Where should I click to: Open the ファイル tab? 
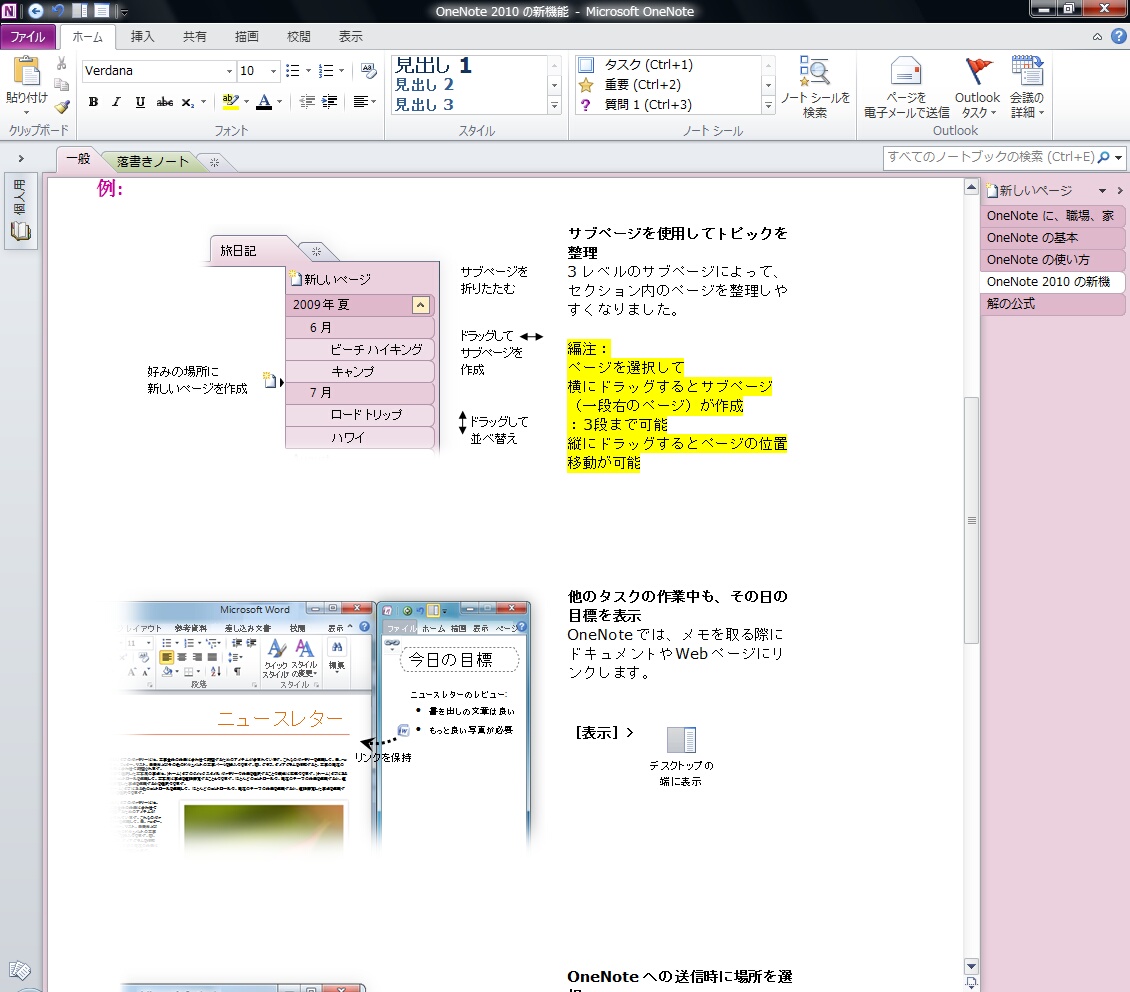[x=27, y=37]
